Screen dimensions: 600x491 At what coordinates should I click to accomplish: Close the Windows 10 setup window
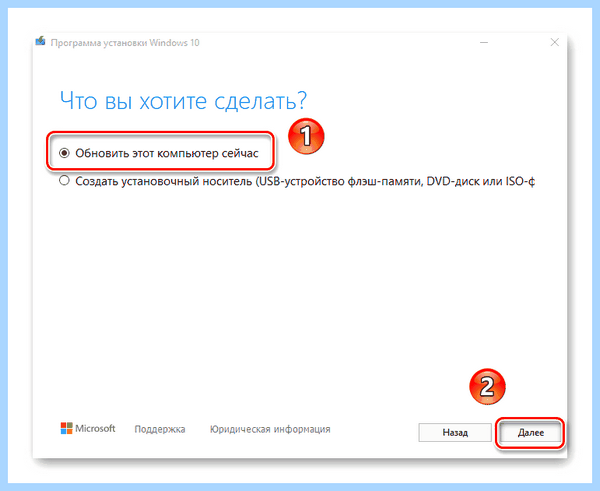click(x=554, y=42)
